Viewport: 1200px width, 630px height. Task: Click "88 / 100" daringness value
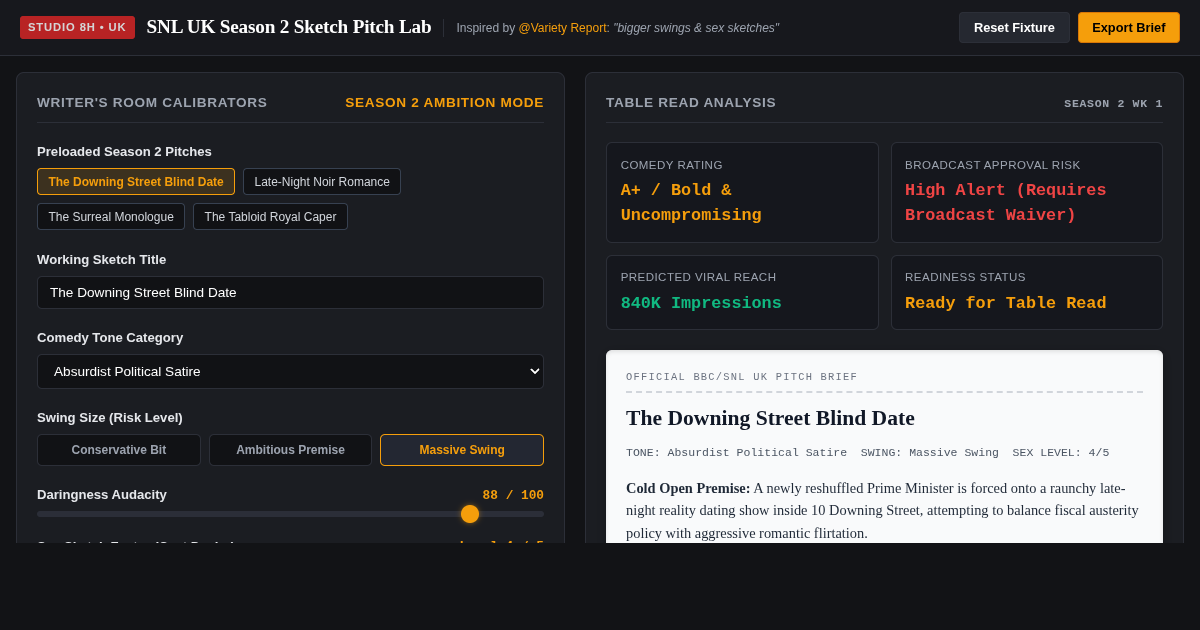[x=513, y=495]
